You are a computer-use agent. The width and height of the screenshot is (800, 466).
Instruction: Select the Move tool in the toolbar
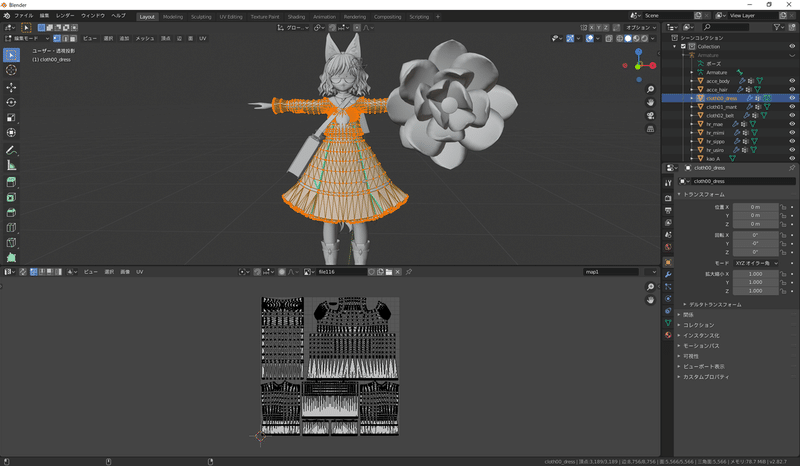coord(11,86)
